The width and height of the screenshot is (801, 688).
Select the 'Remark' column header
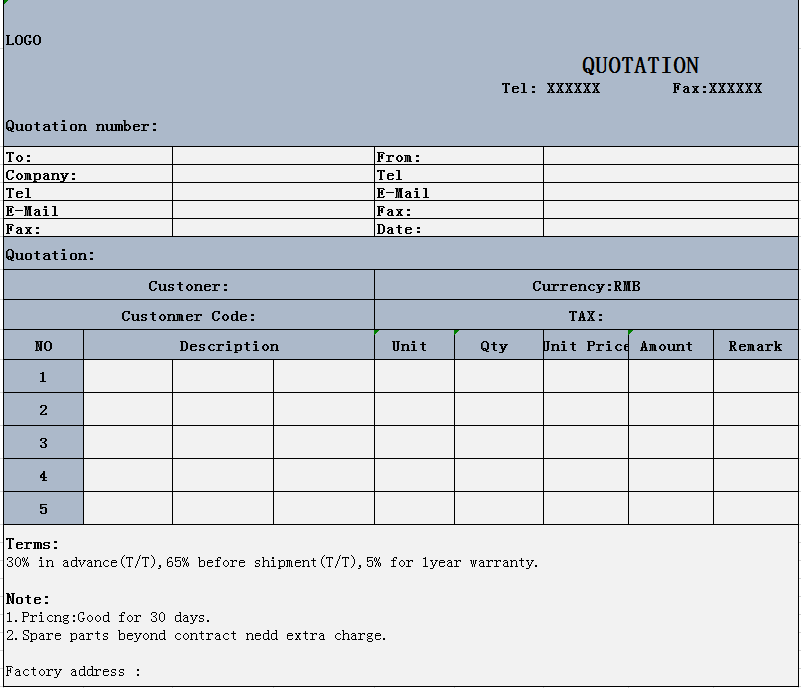[x=756, y=345]
